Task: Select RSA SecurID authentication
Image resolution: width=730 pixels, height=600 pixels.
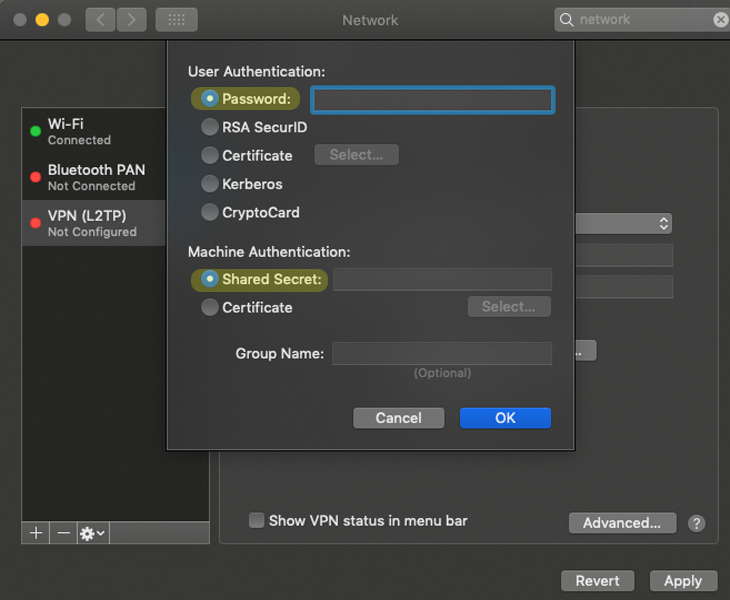Action: click(210, 127)
